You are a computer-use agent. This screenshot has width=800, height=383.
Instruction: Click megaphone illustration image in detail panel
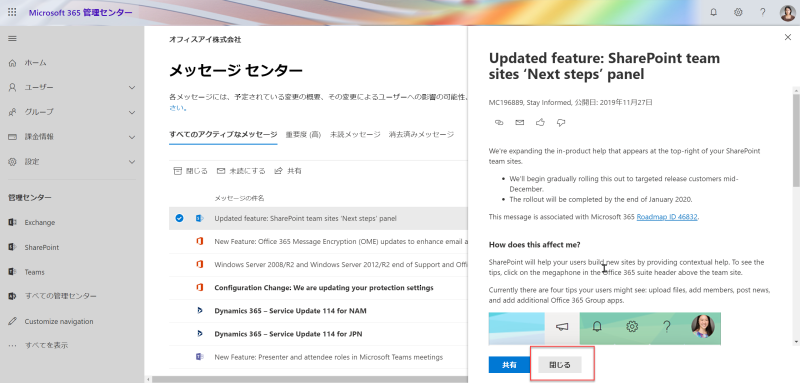point(605,328)
